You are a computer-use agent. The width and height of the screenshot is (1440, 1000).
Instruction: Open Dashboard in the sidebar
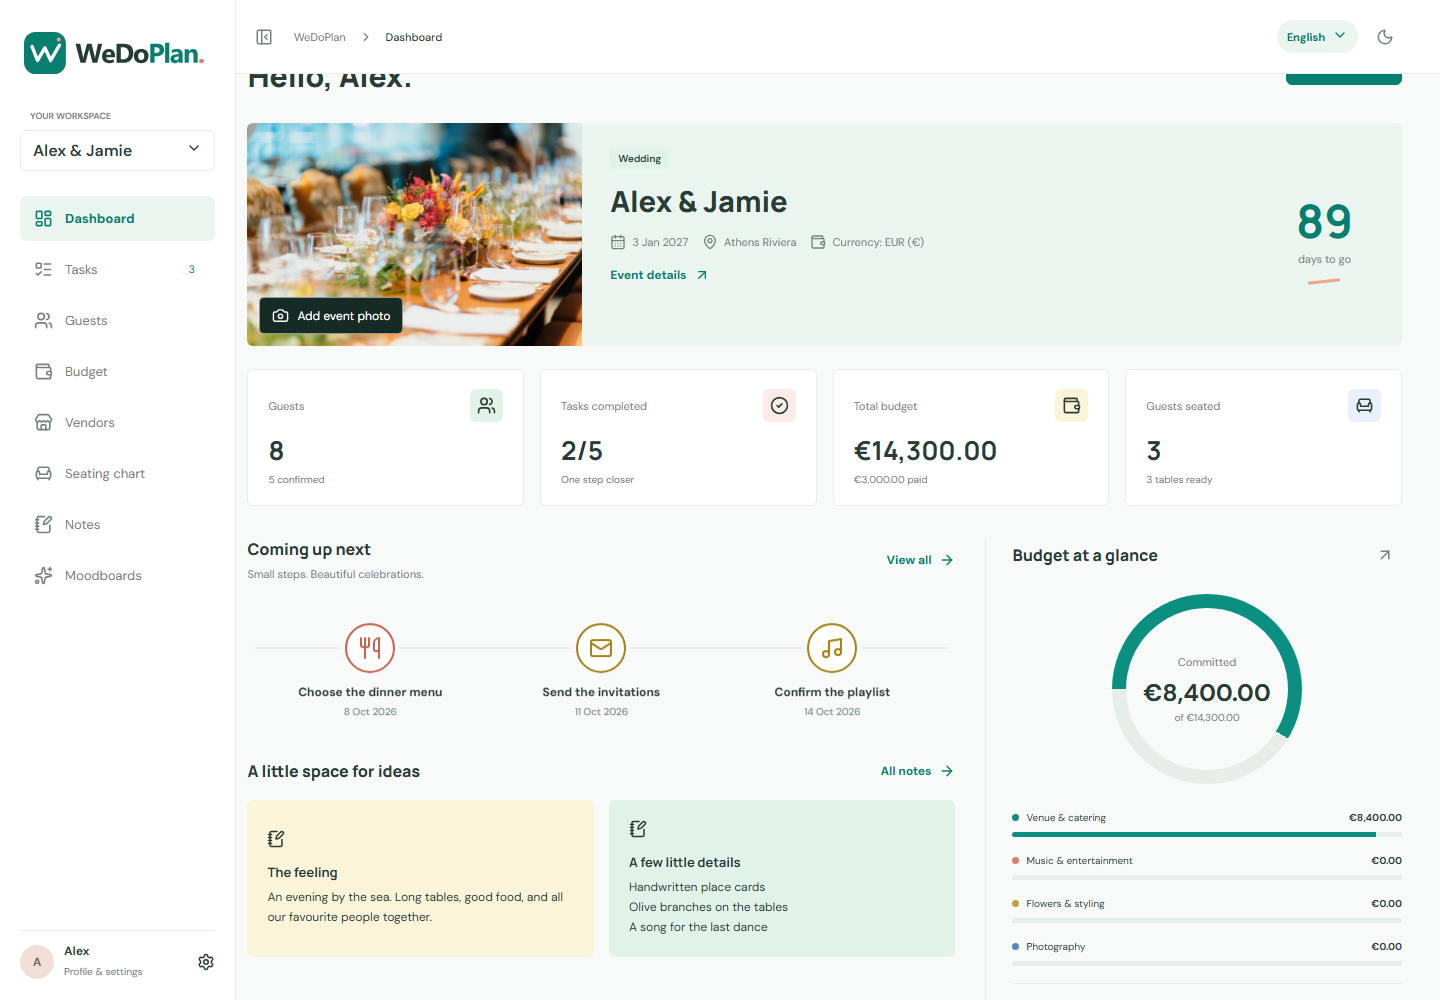(117, 218)
